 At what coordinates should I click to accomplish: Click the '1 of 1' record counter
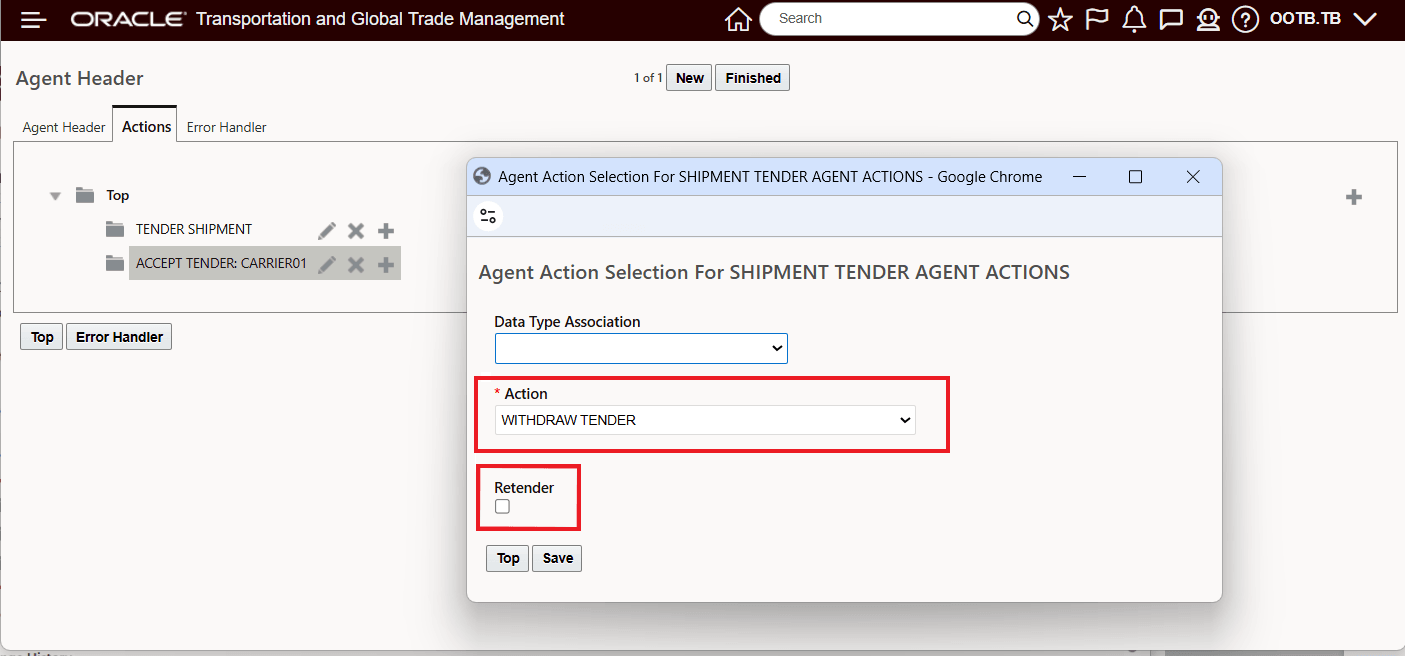[x=648, y=78]
